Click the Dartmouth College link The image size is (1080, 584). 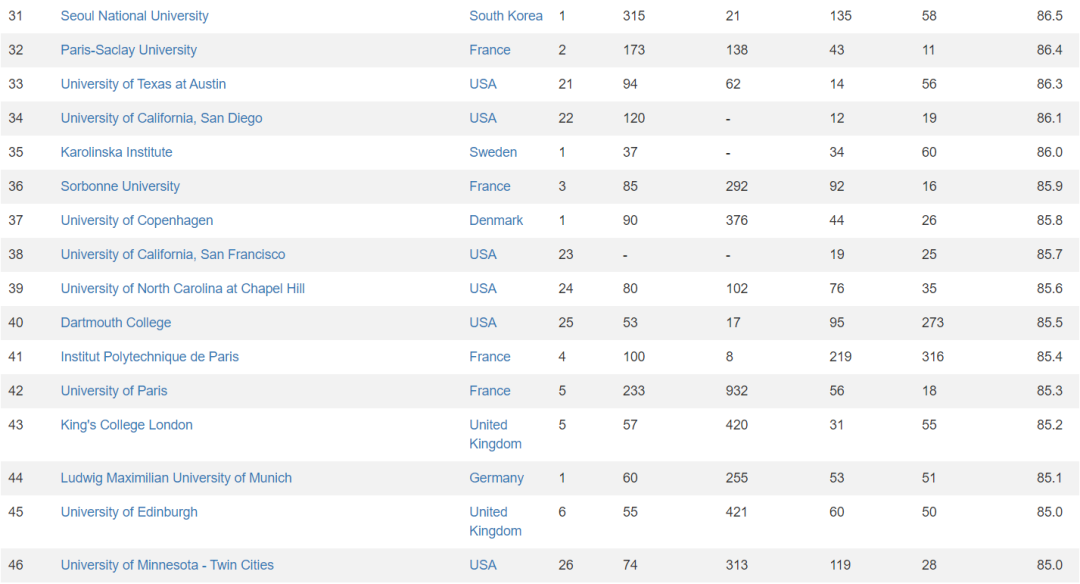pyautogui.click(x=115, y=322)
